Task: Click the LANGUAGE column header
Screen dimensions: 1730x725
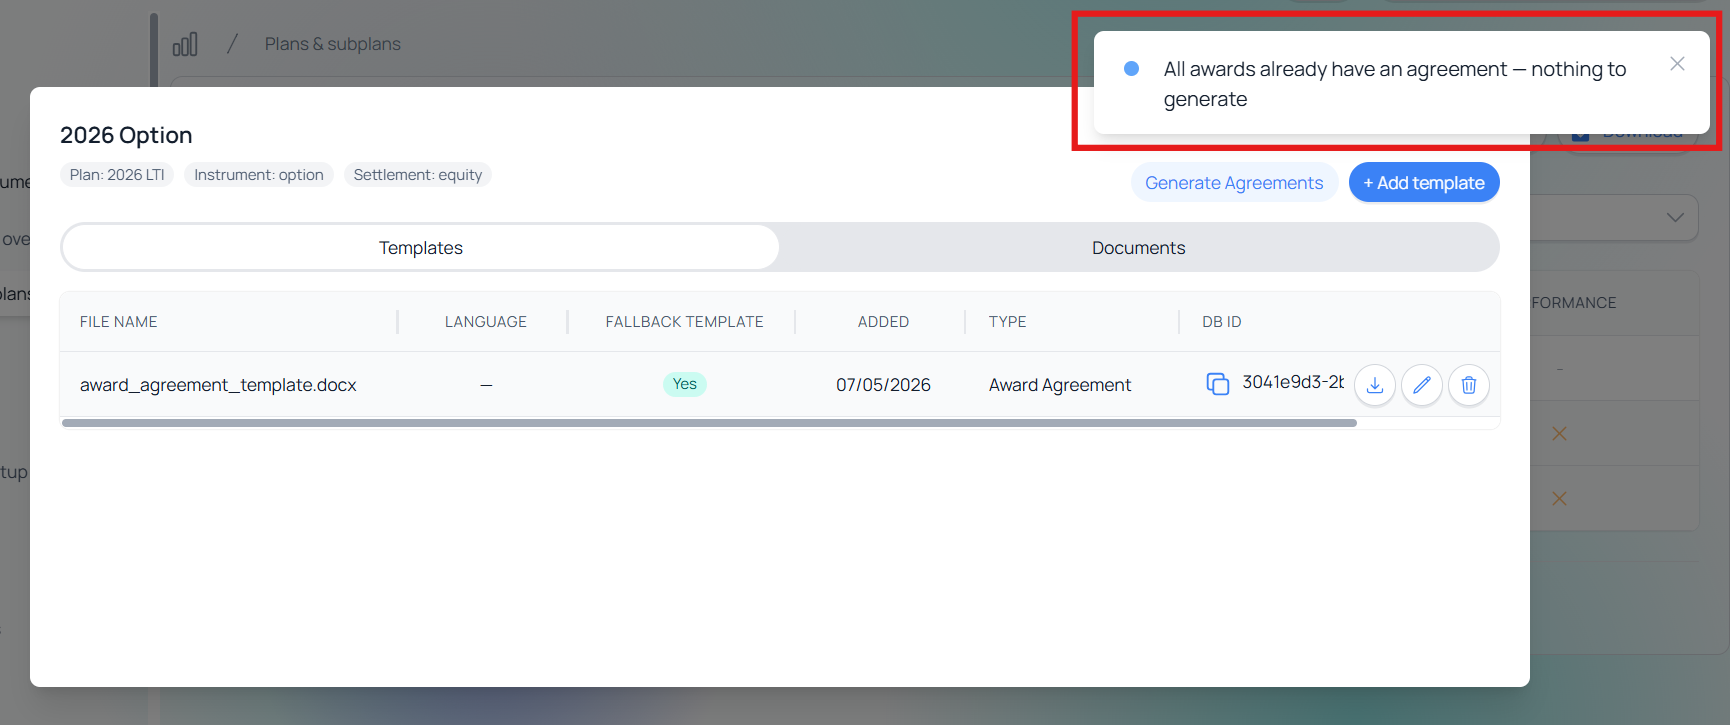Action: (x=486, y=322)
